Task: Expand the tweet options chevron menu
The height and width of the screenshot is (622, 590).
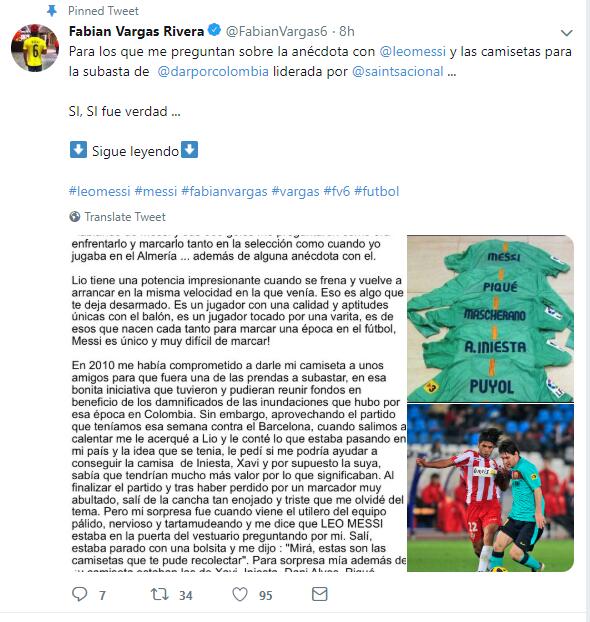Action: pos(567,33)
